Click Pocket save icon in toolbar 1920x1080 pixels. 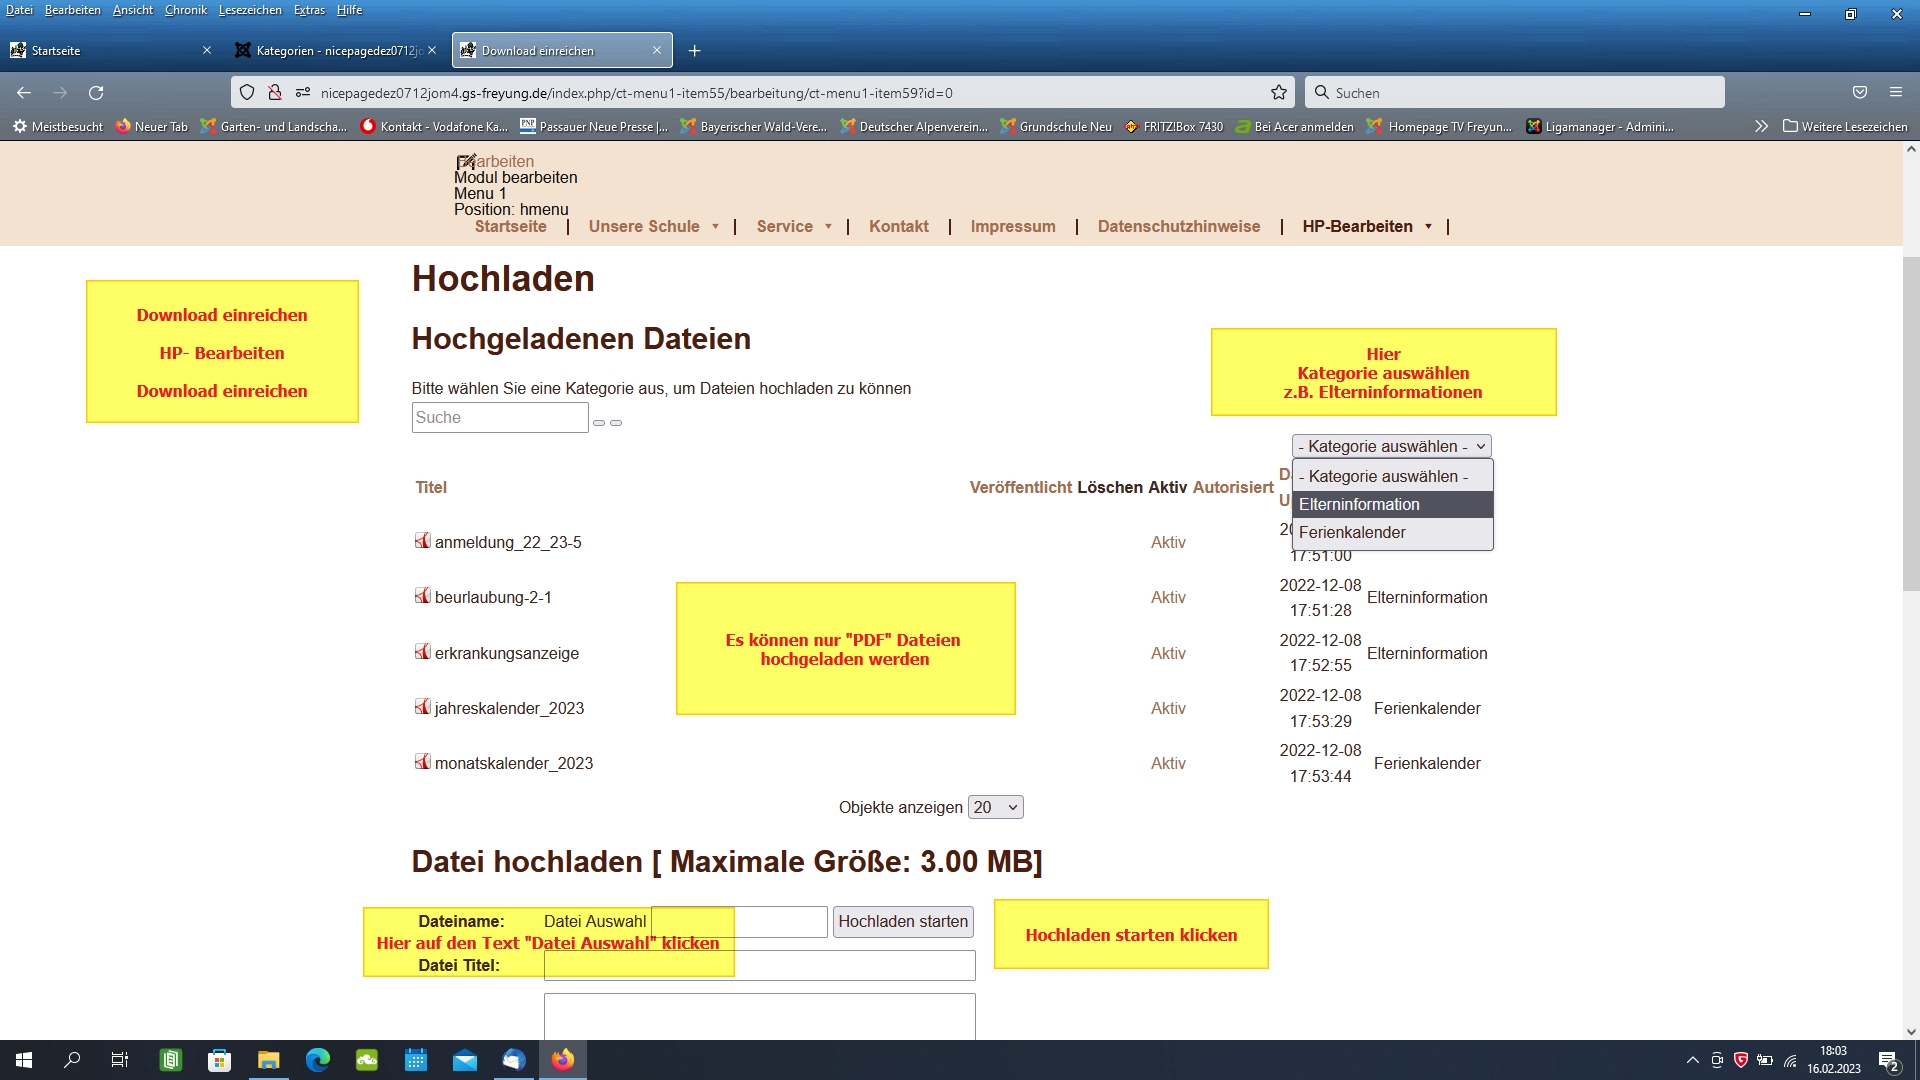tap(1859, 92)
